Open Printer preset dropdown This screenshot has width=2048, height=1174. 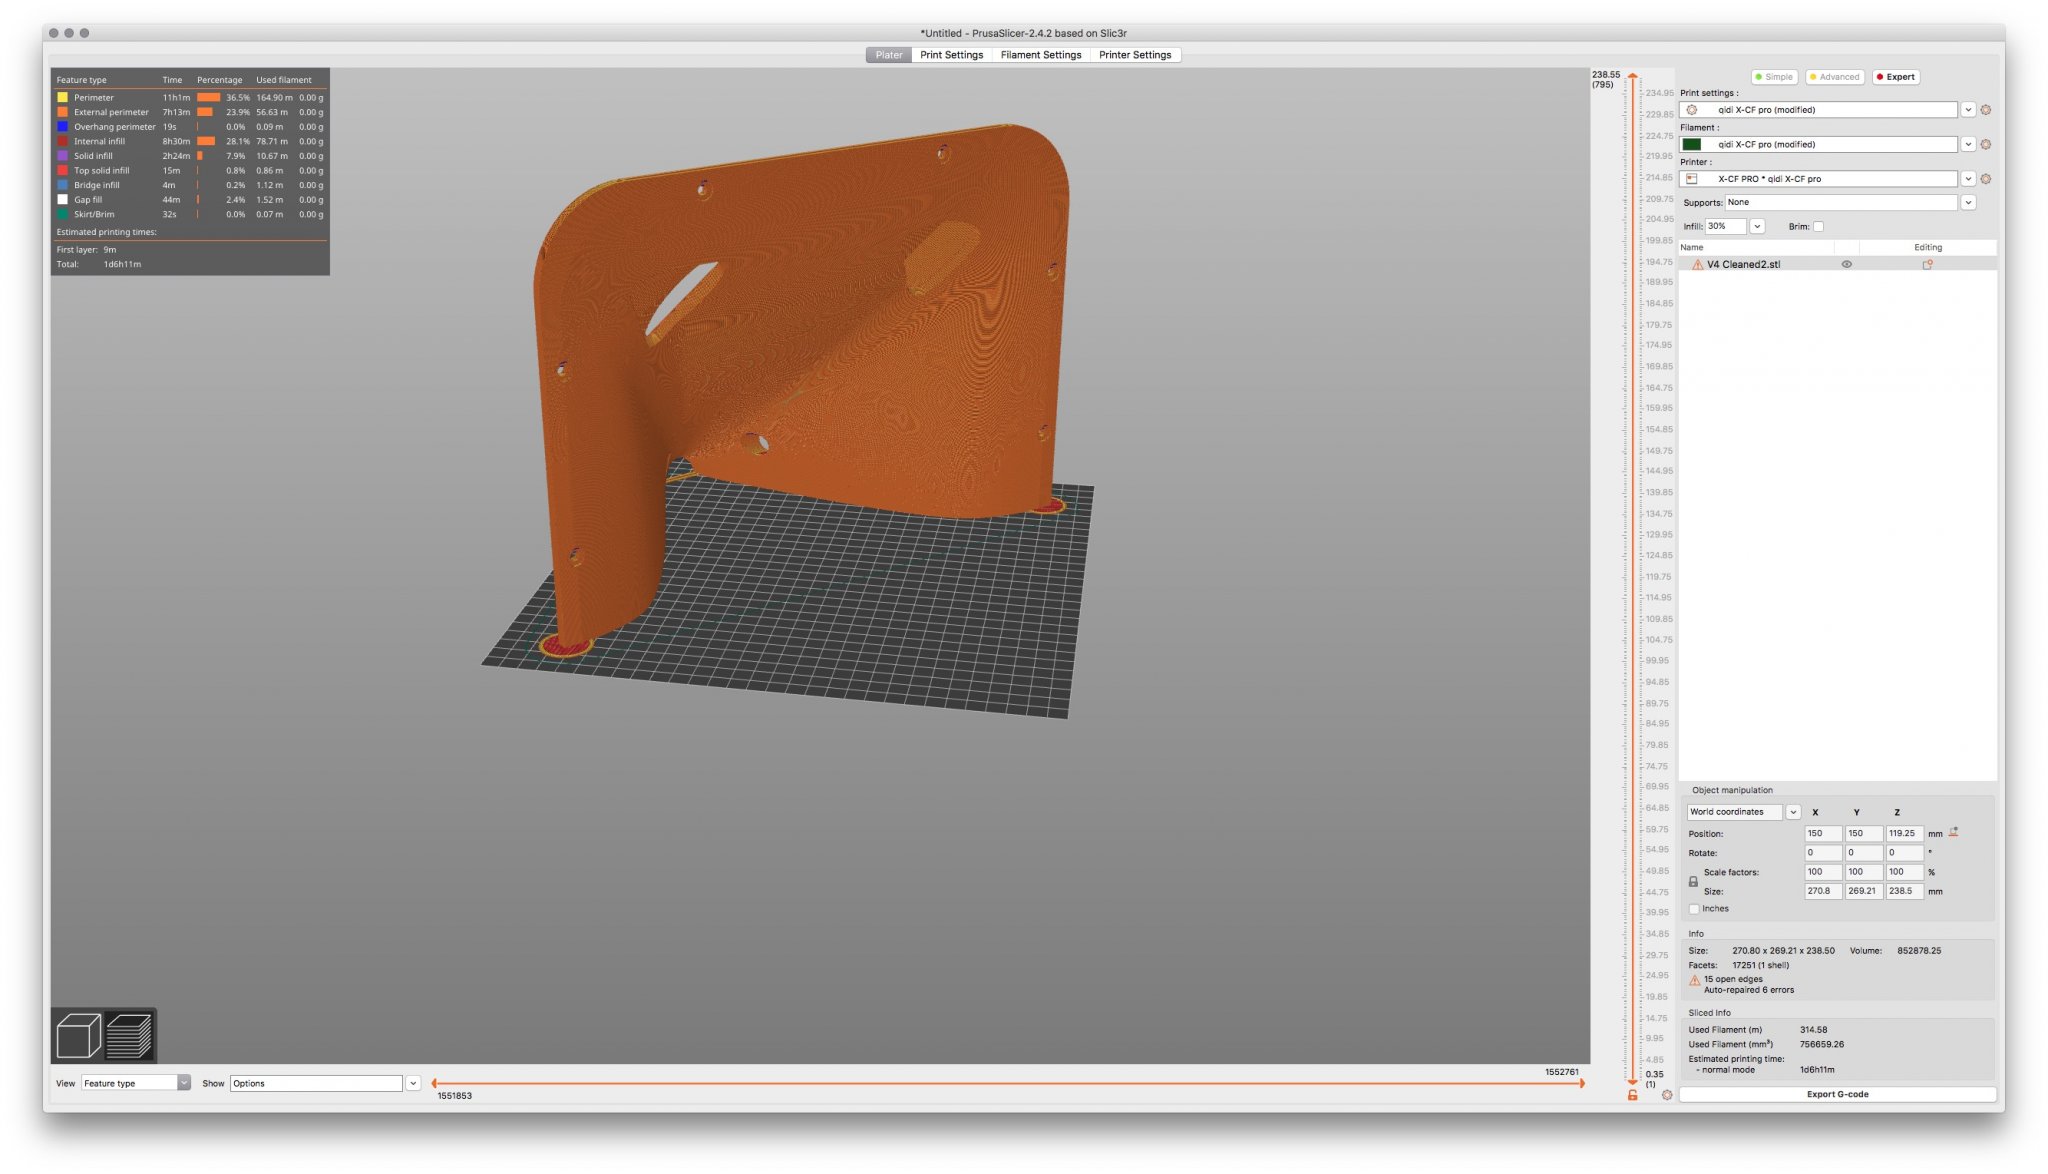tap(1968, 179)
